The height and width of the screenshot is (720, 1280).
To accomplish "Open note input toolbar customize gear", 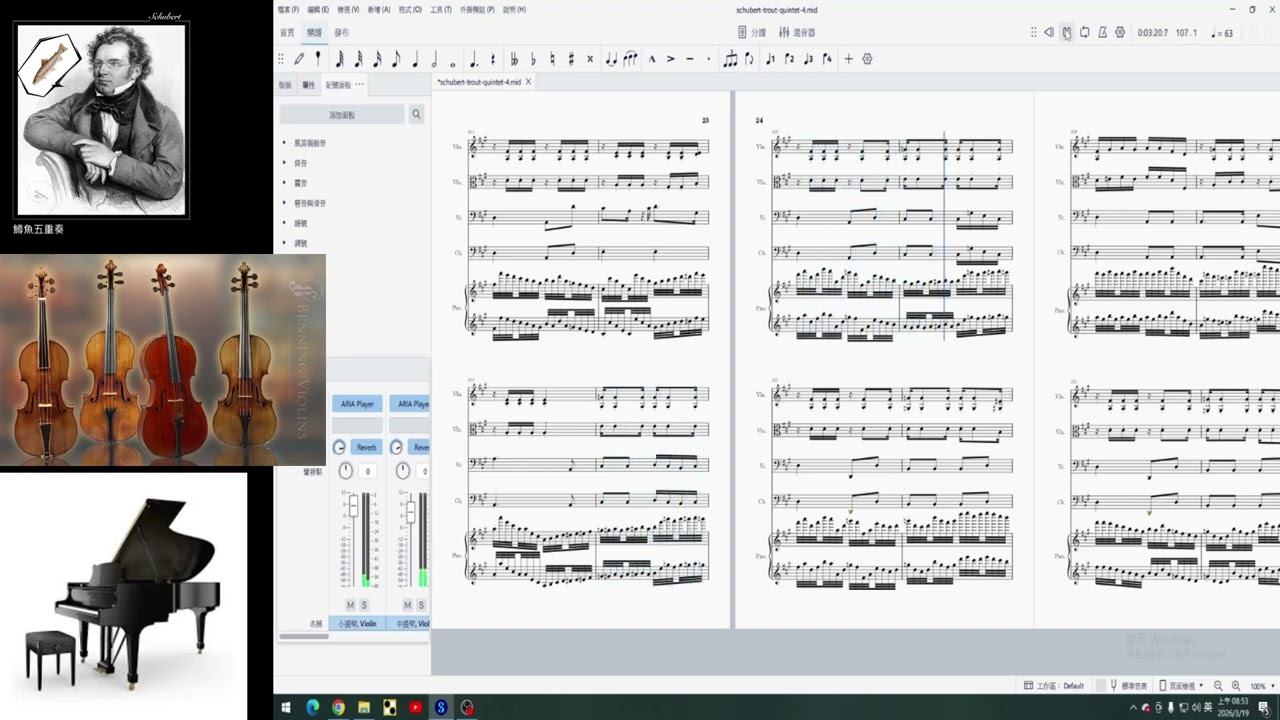I will coord(867,59).
